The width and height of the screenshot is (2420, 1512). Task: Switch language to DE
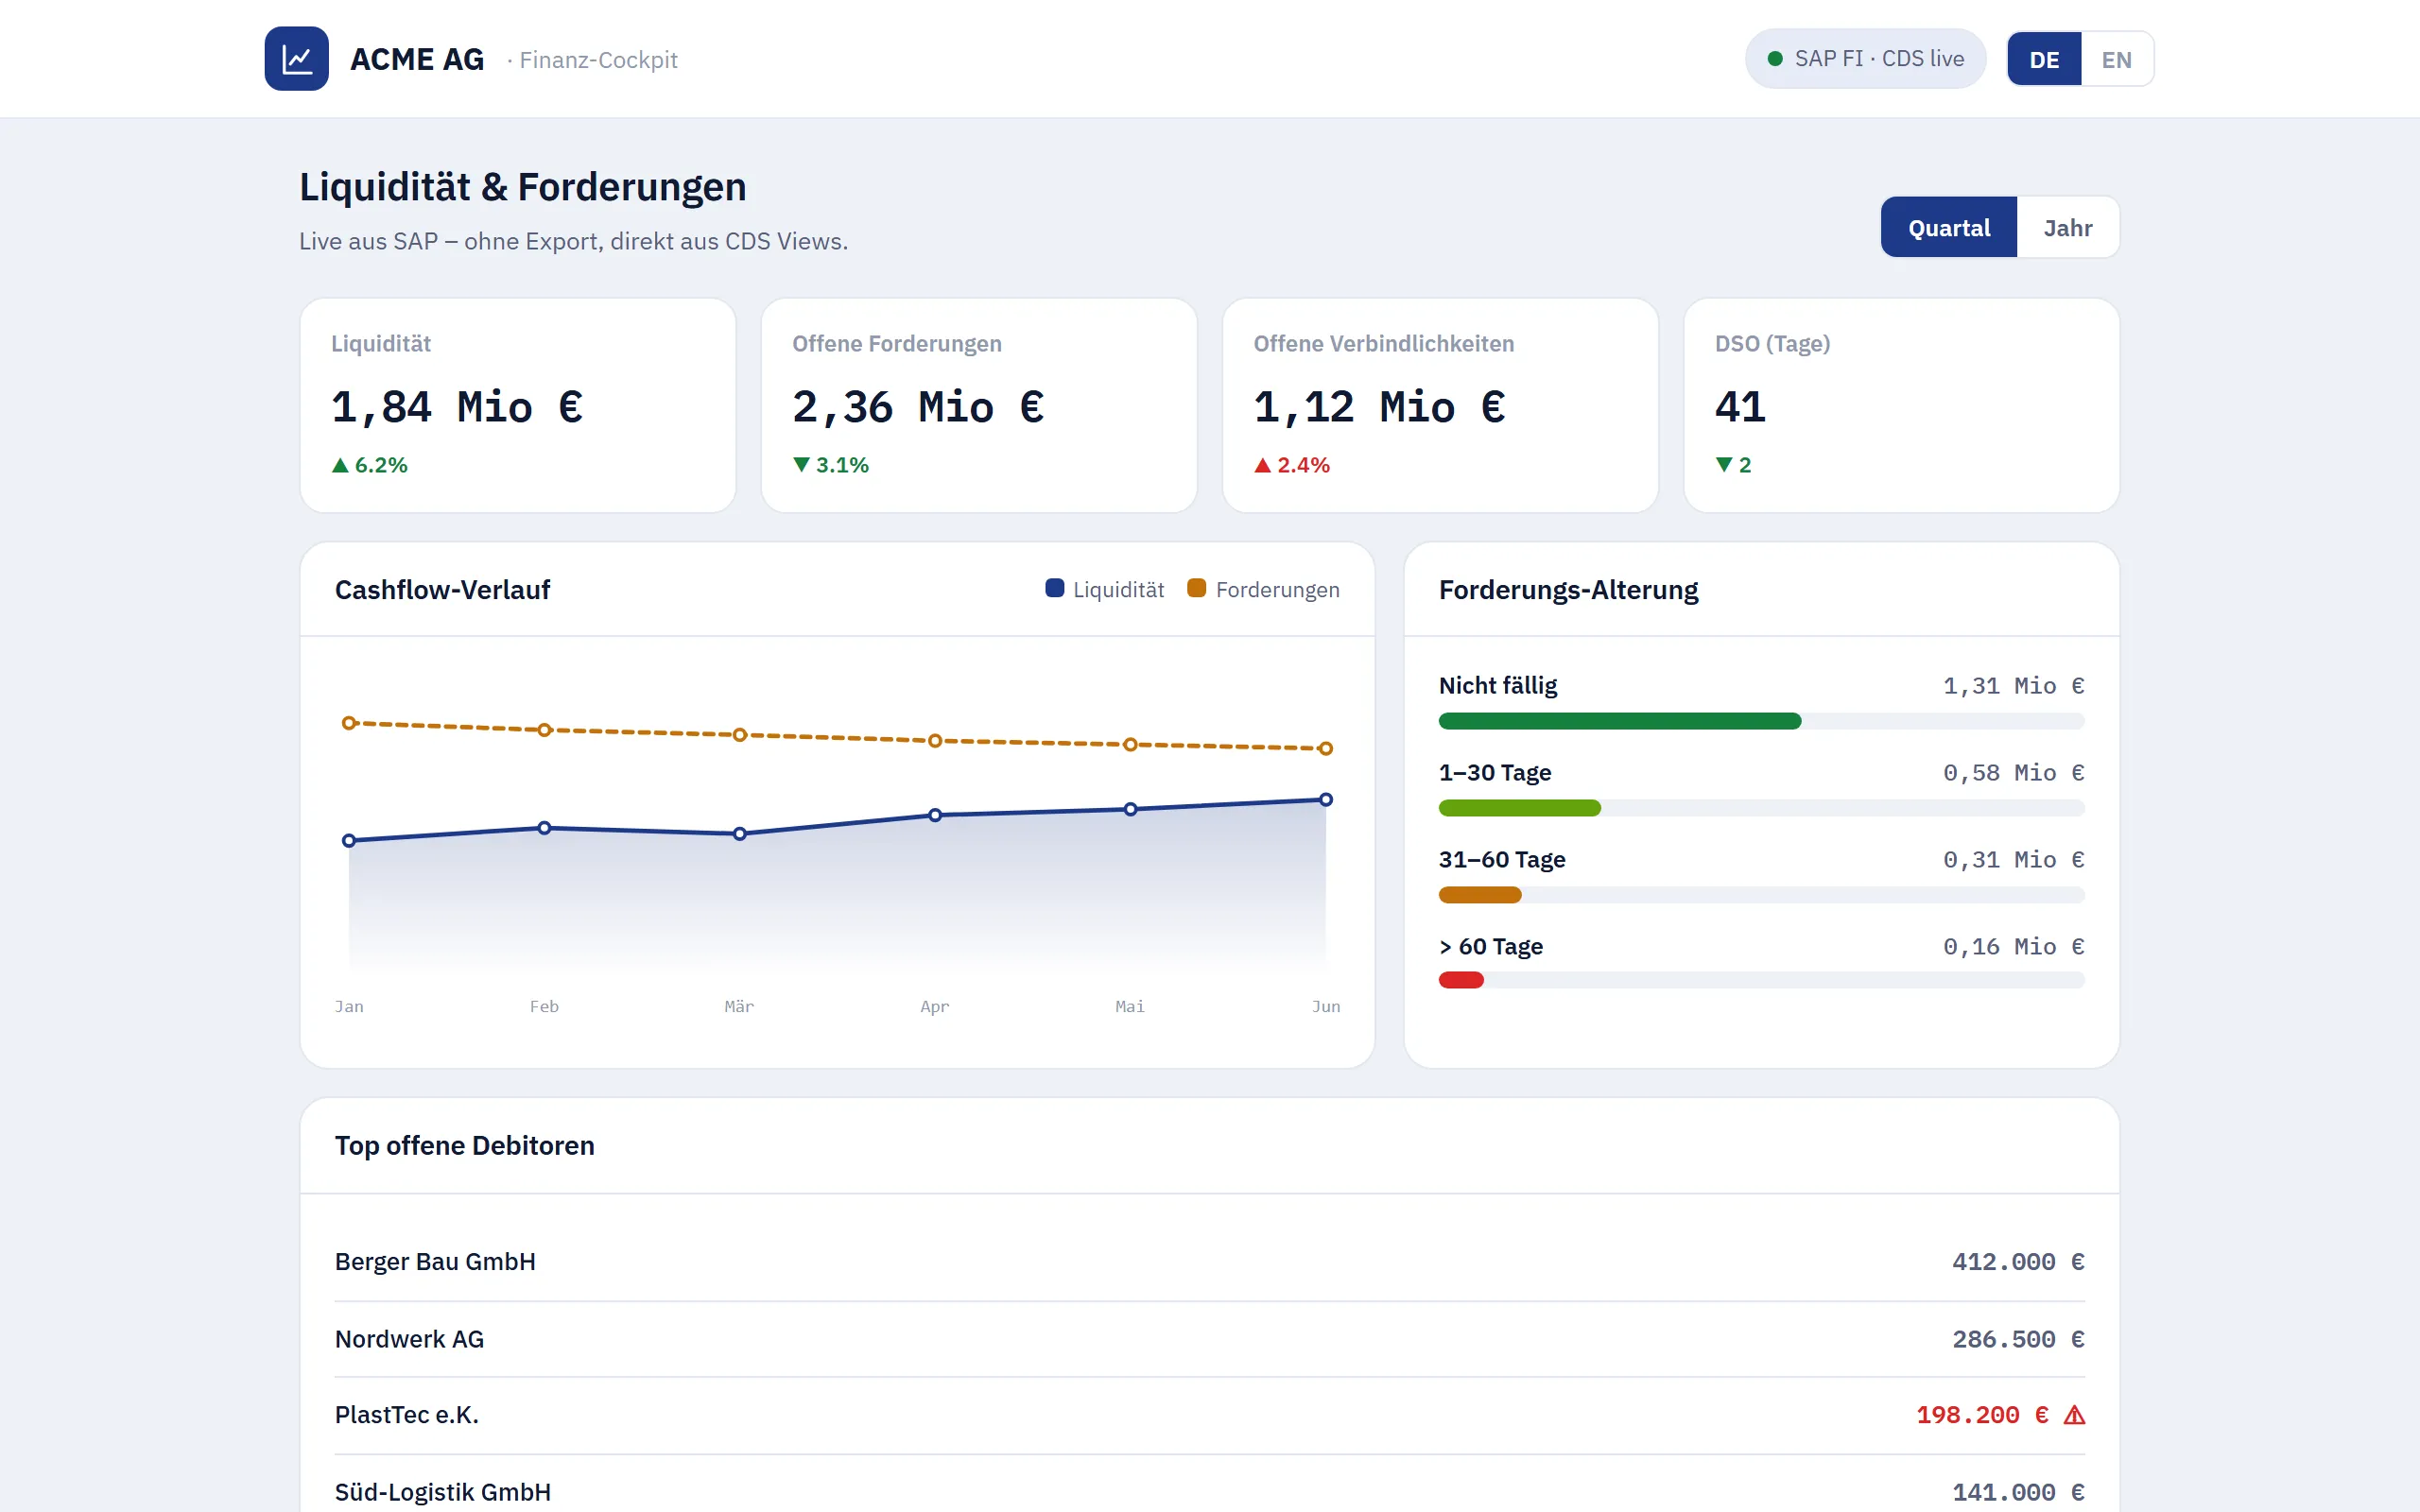[2044, 60]
